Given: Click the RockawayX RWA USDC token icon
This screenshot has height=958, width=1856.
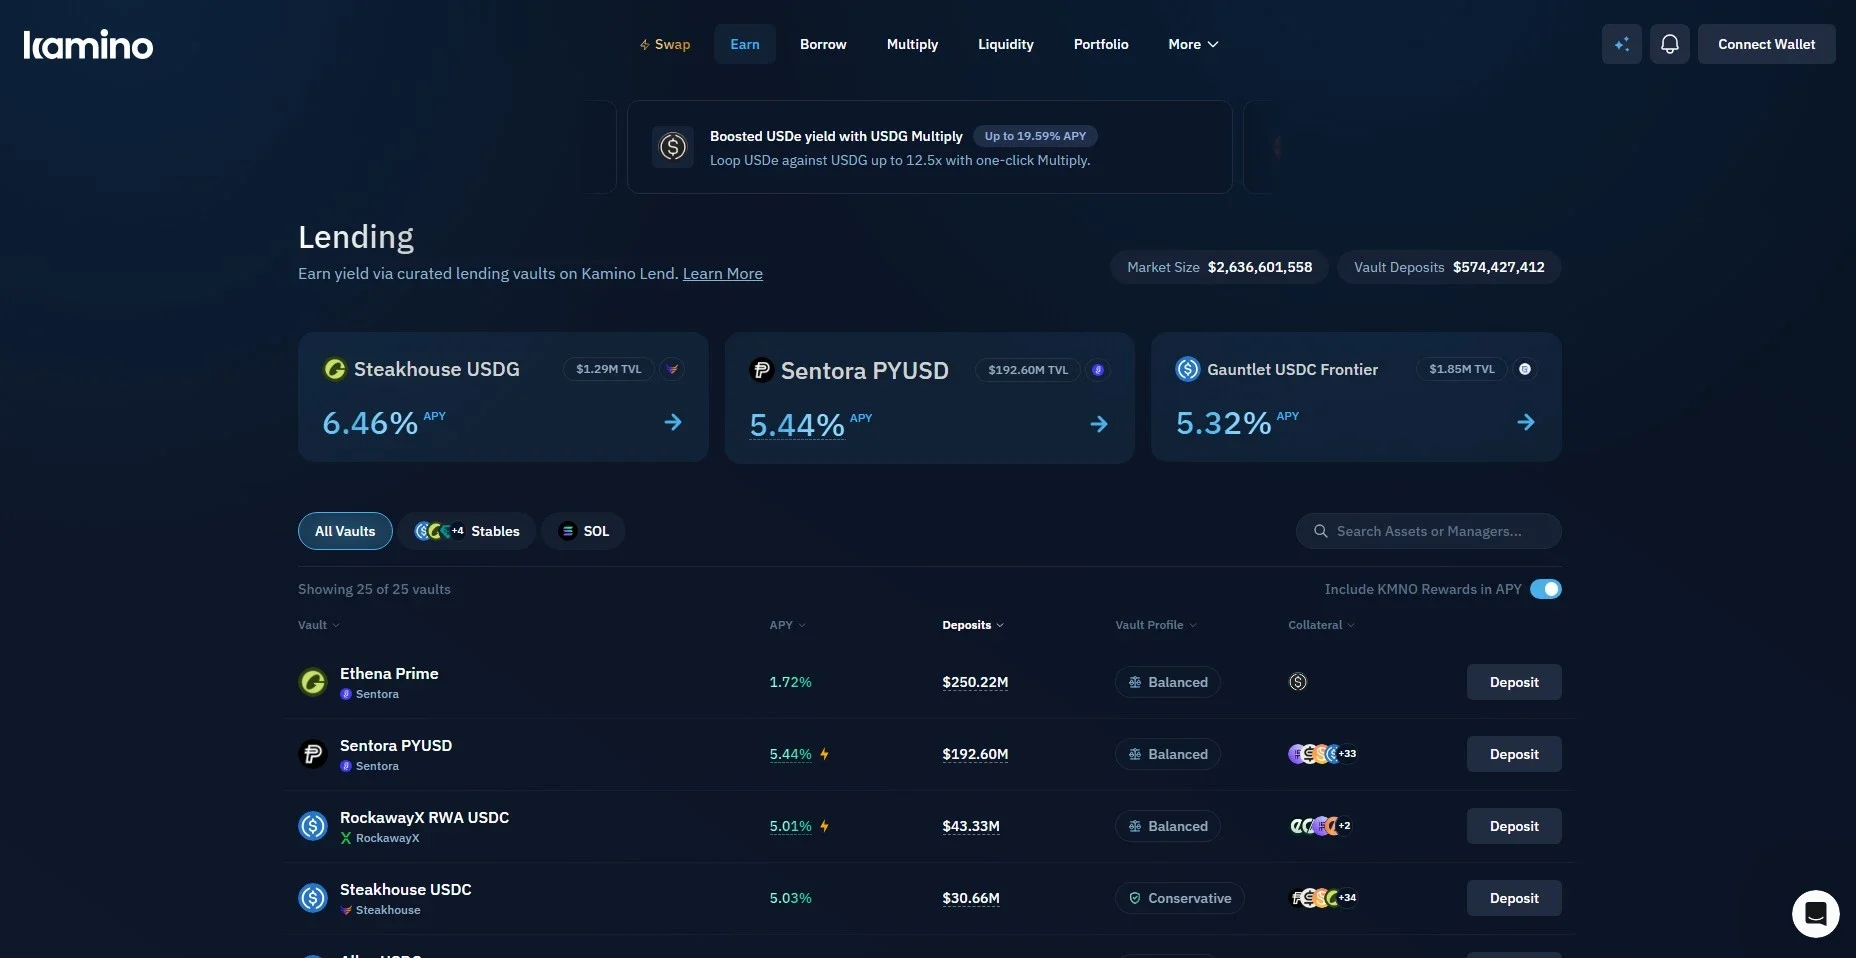Looking at the screenshot, I should click(313, 826).
